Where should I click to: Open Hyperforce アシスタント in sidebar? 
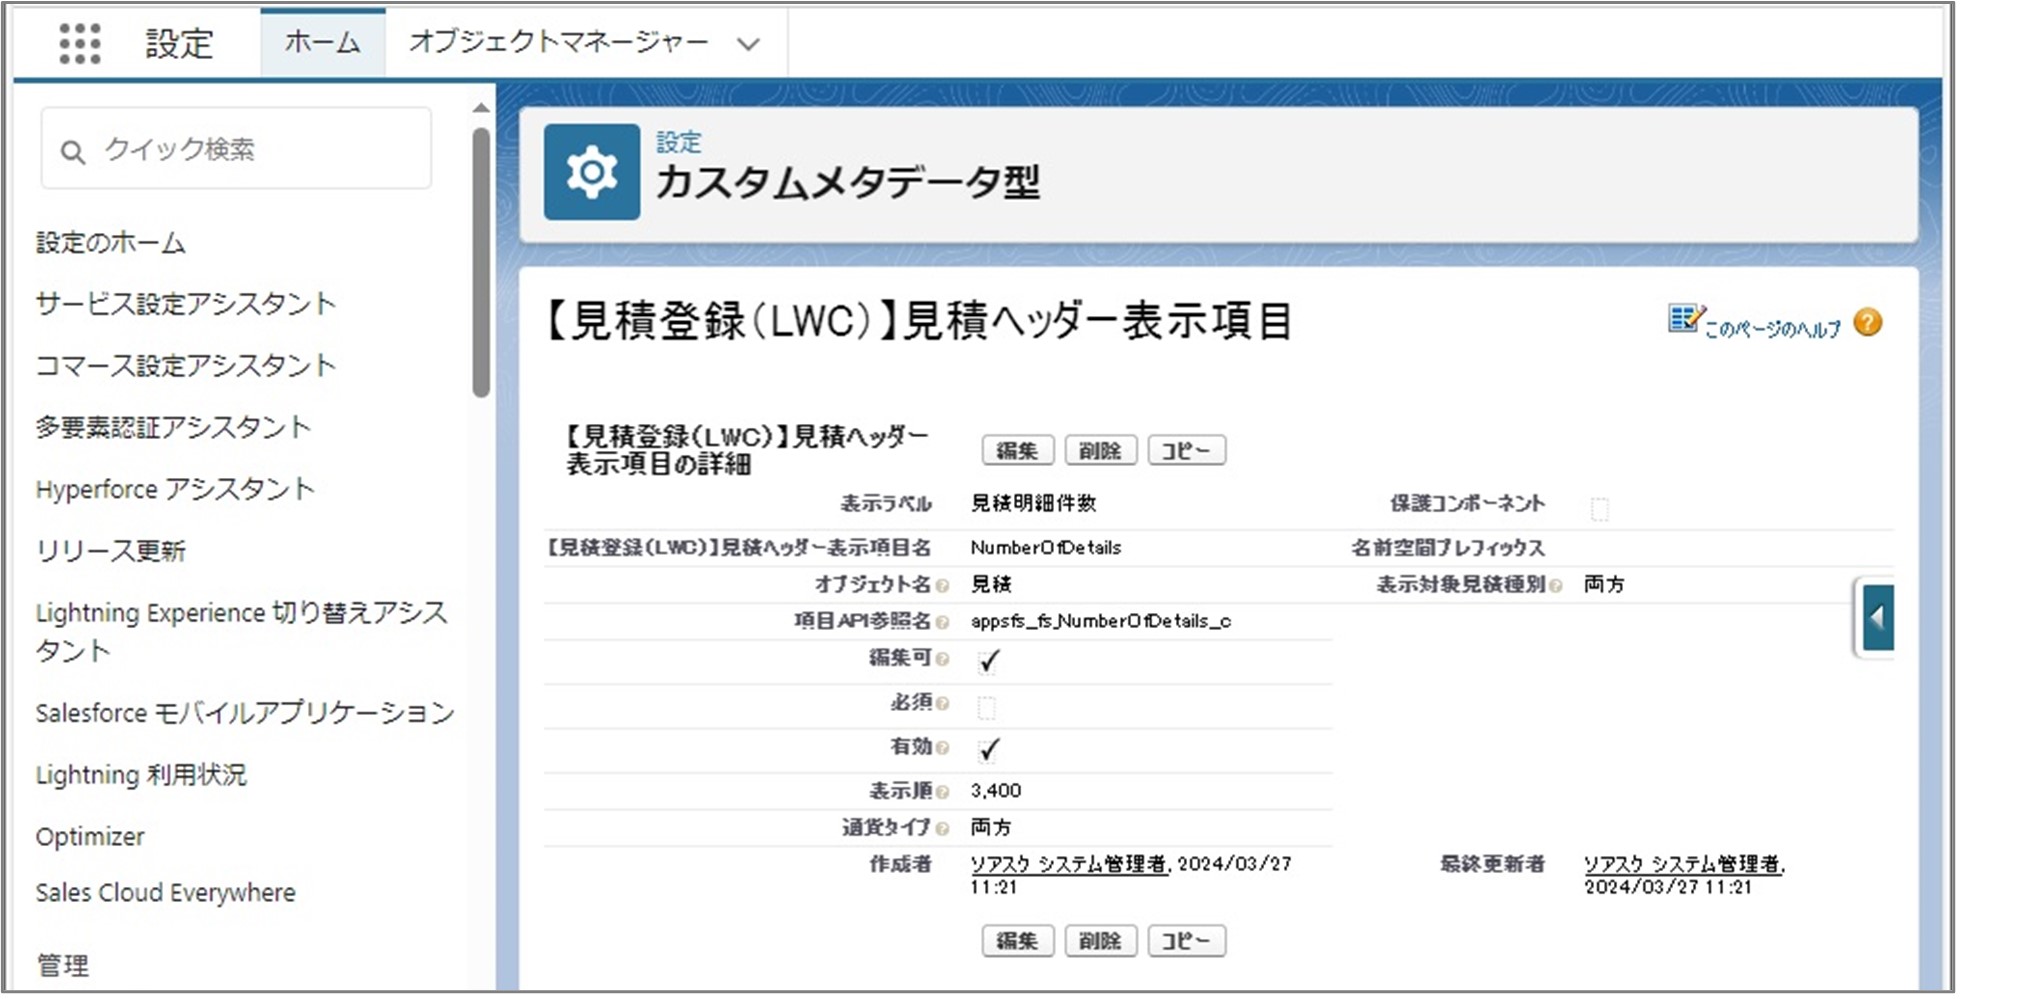tap(175, 489)
